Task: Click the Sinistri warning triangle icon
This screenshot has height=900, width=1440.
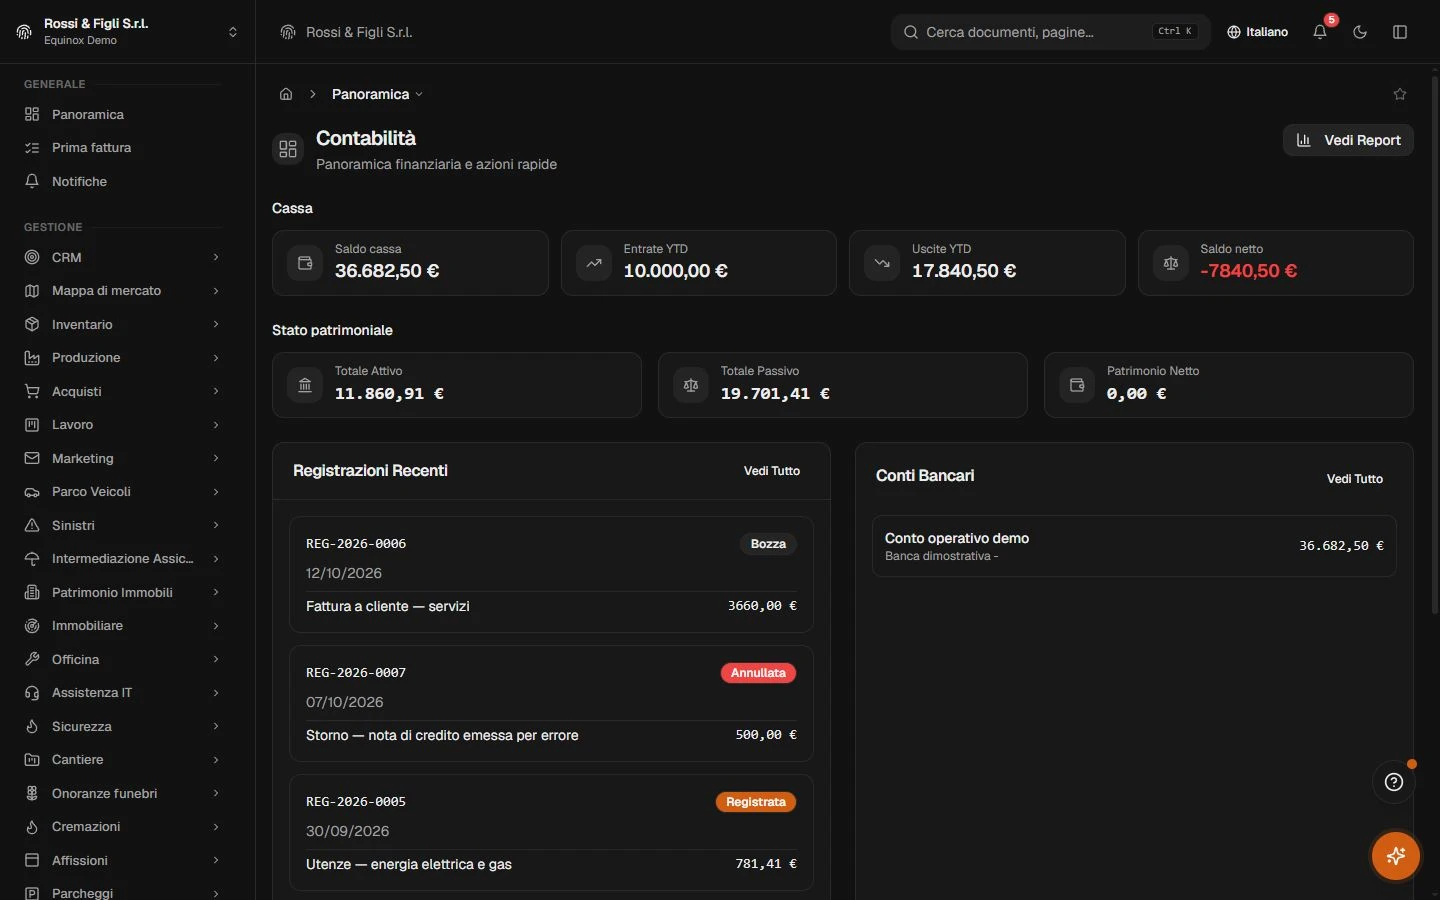Action: tap(32, 525)
